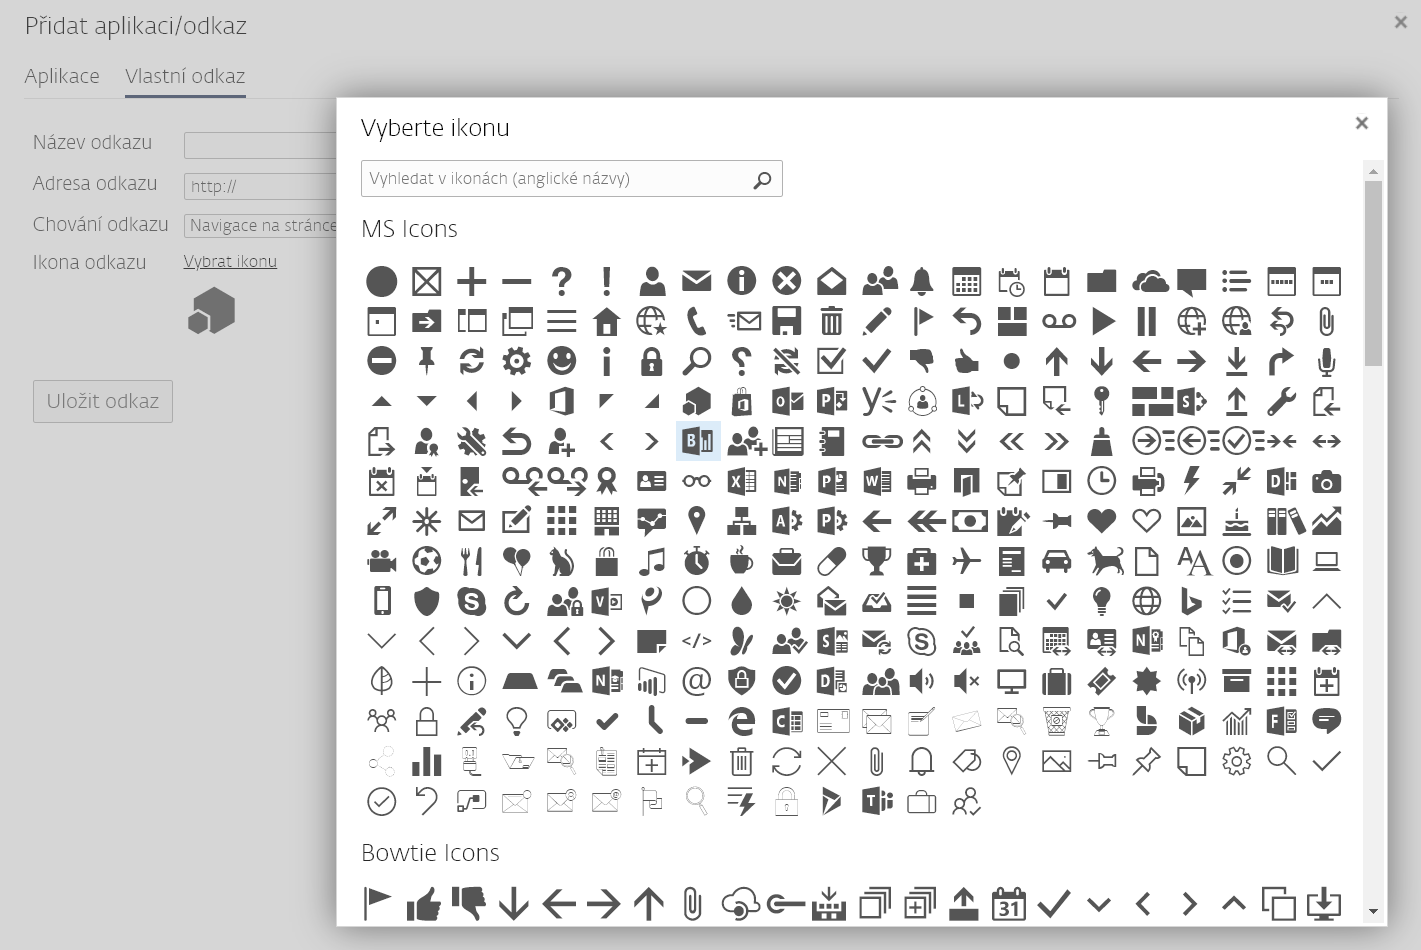Pick the @ symbol icon

pos(696,681)
